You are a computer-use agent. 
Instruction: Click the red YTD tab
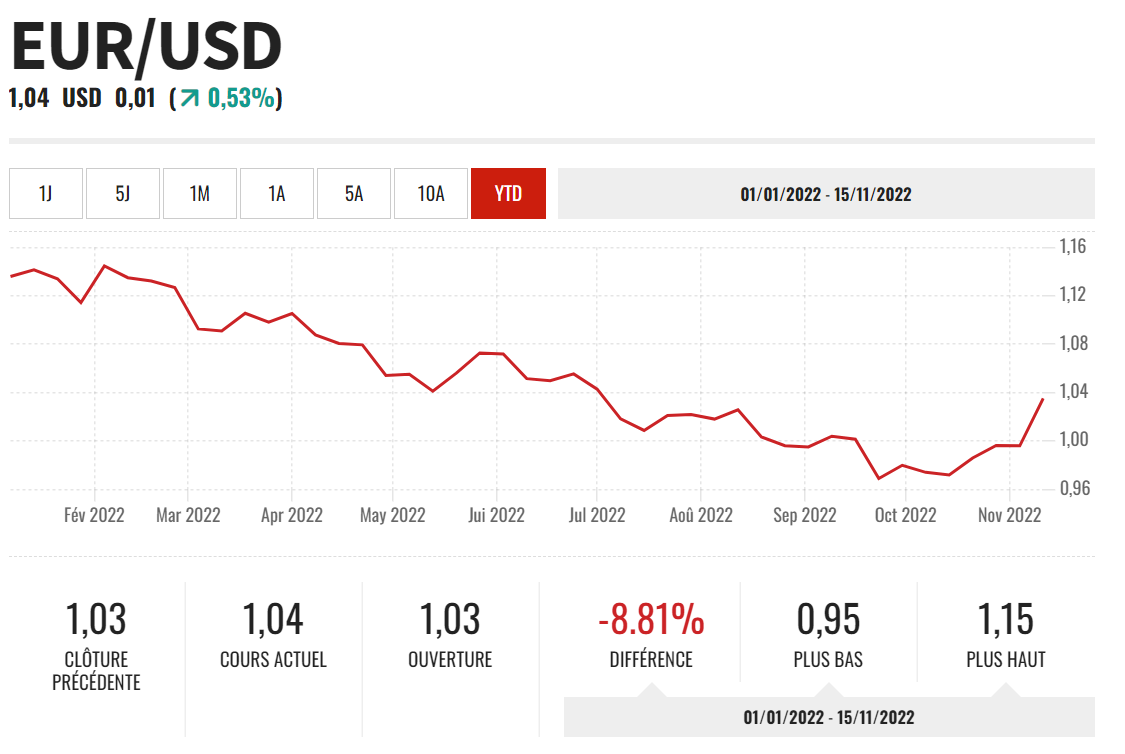[508, 193]
